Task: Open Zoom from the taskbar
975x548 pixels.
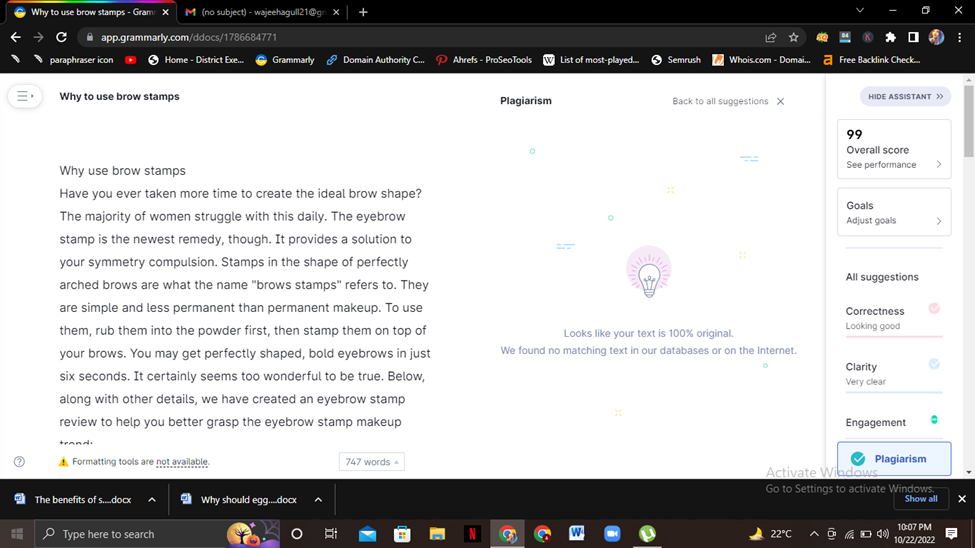Action: click(612, 534)
